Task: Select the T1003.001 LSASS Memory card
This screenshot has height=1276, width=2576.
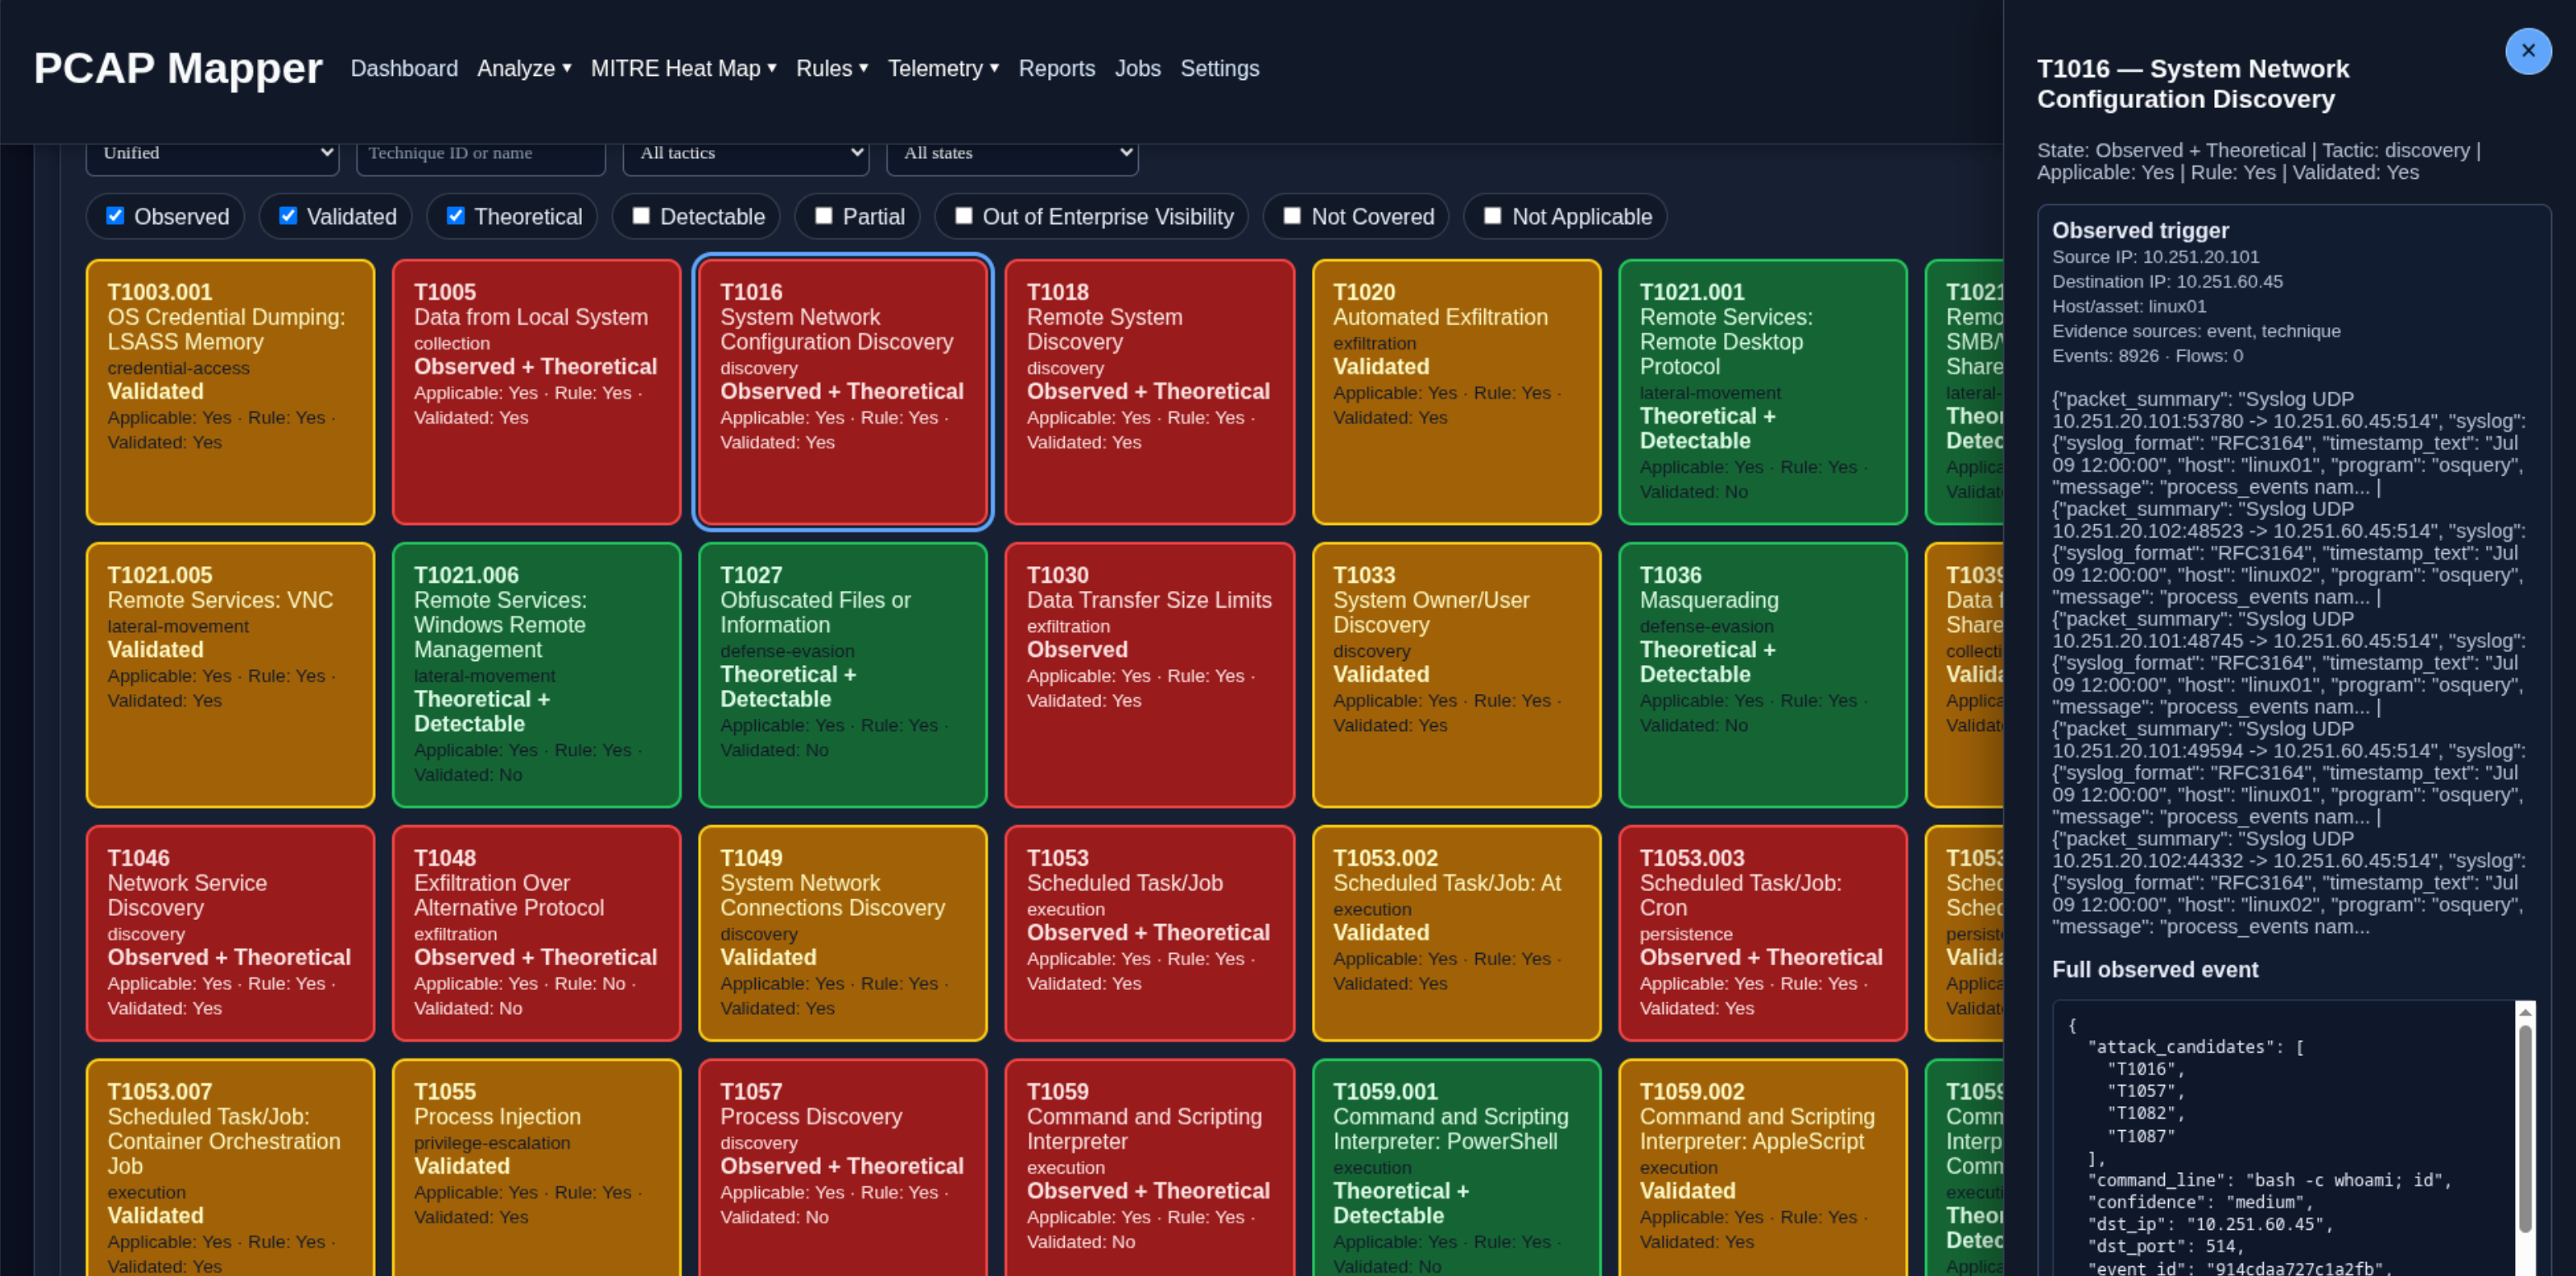Action: click(x=230, y=392)
